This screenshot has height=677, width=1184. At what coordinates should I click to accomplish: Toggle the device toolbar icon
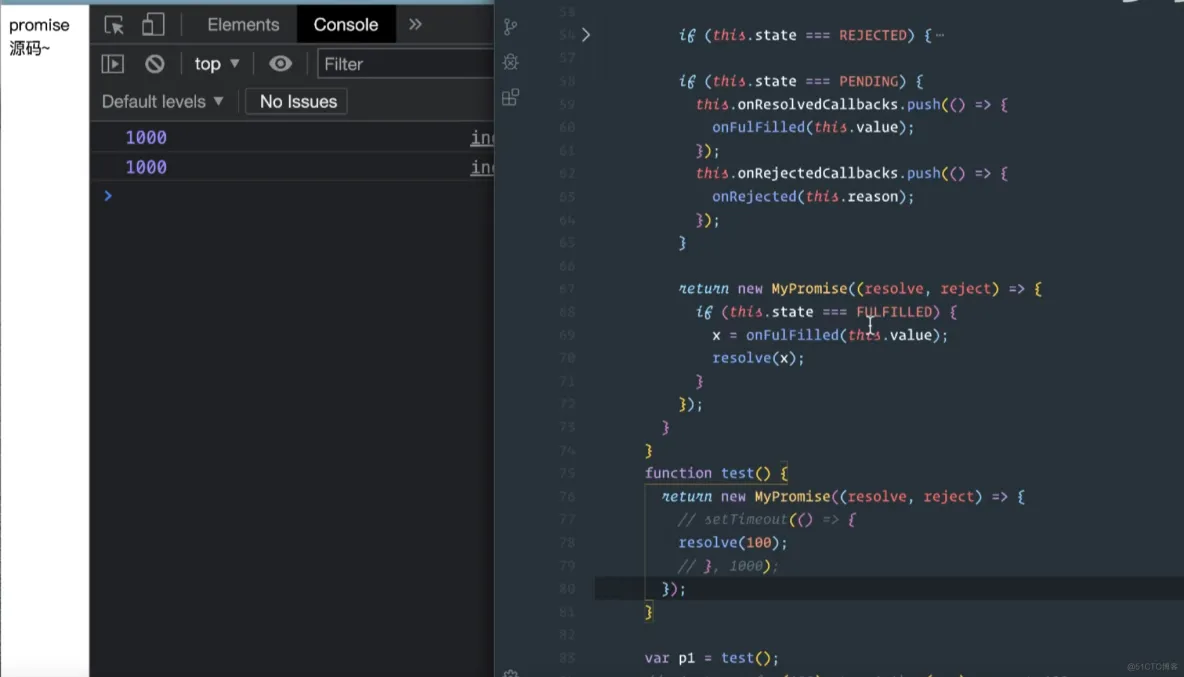(153, 24)
